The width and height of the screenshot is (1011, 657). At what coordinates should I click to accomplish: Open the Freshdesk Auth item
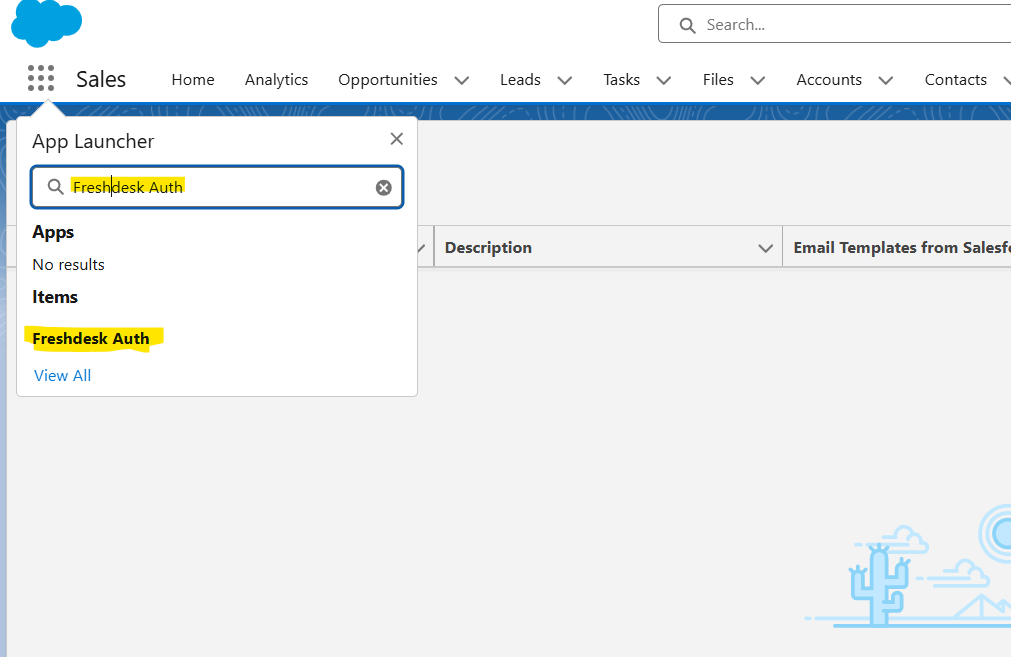coord(91,338)
